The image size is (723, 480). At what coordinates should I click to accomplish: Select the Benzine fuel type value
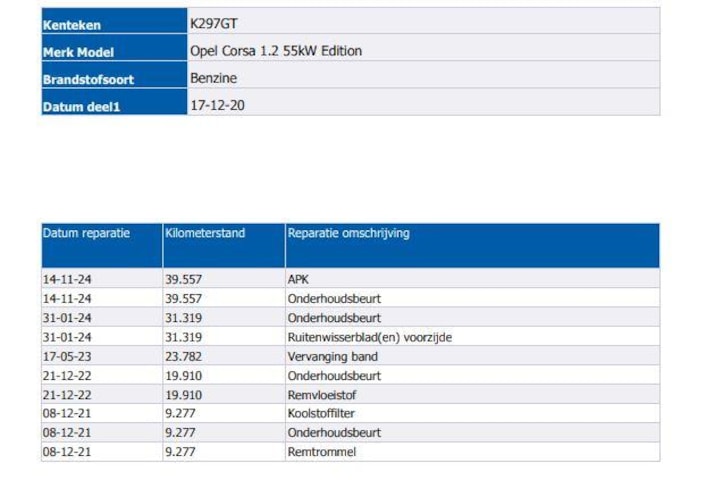tap(212, 78)
